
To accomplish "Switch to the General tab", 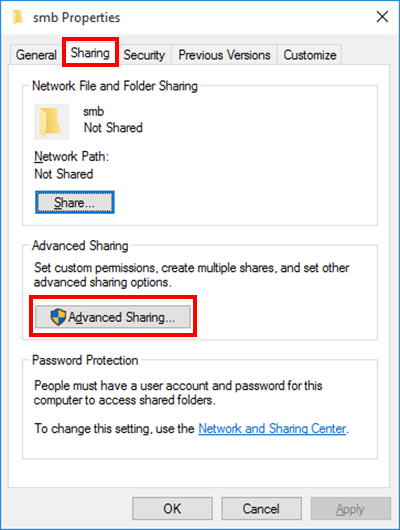I will [36, 55].
